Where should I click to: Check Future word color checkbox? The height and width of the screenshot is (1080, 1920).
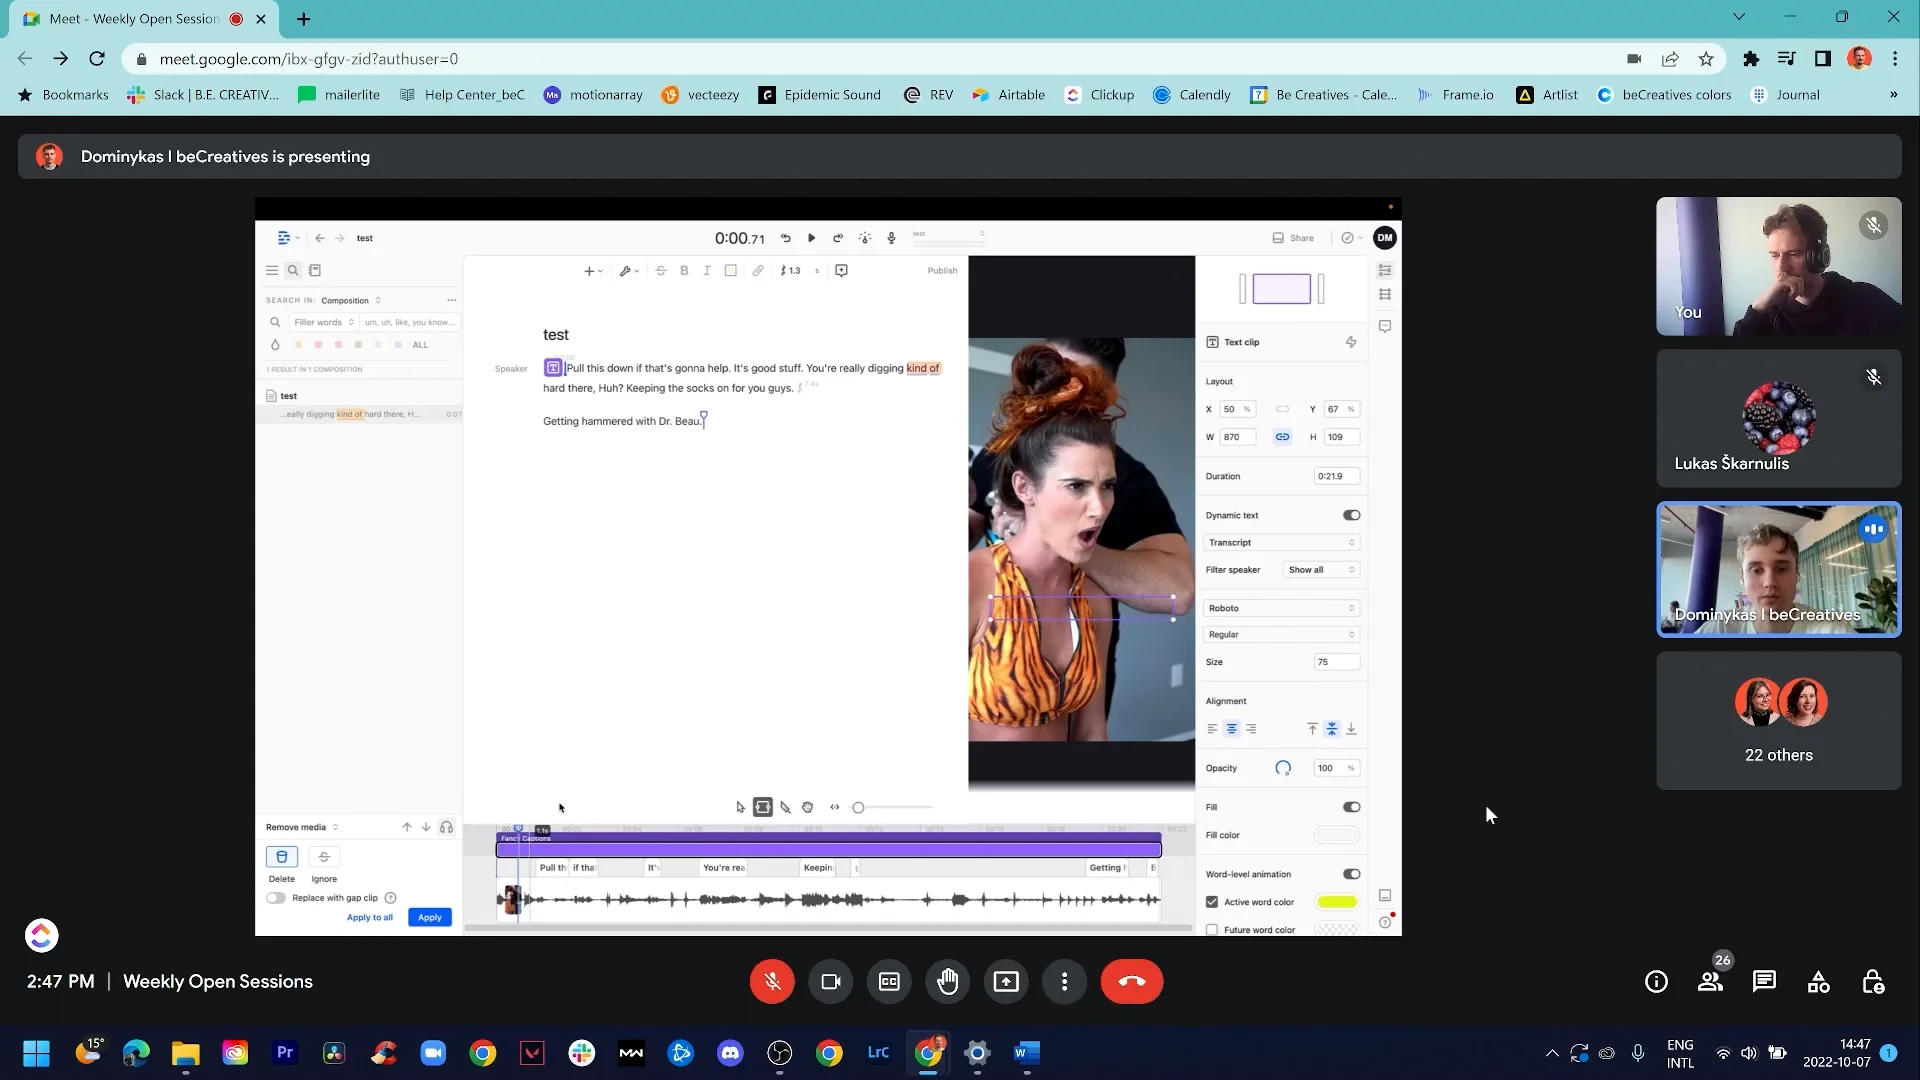coord(1212,930)
